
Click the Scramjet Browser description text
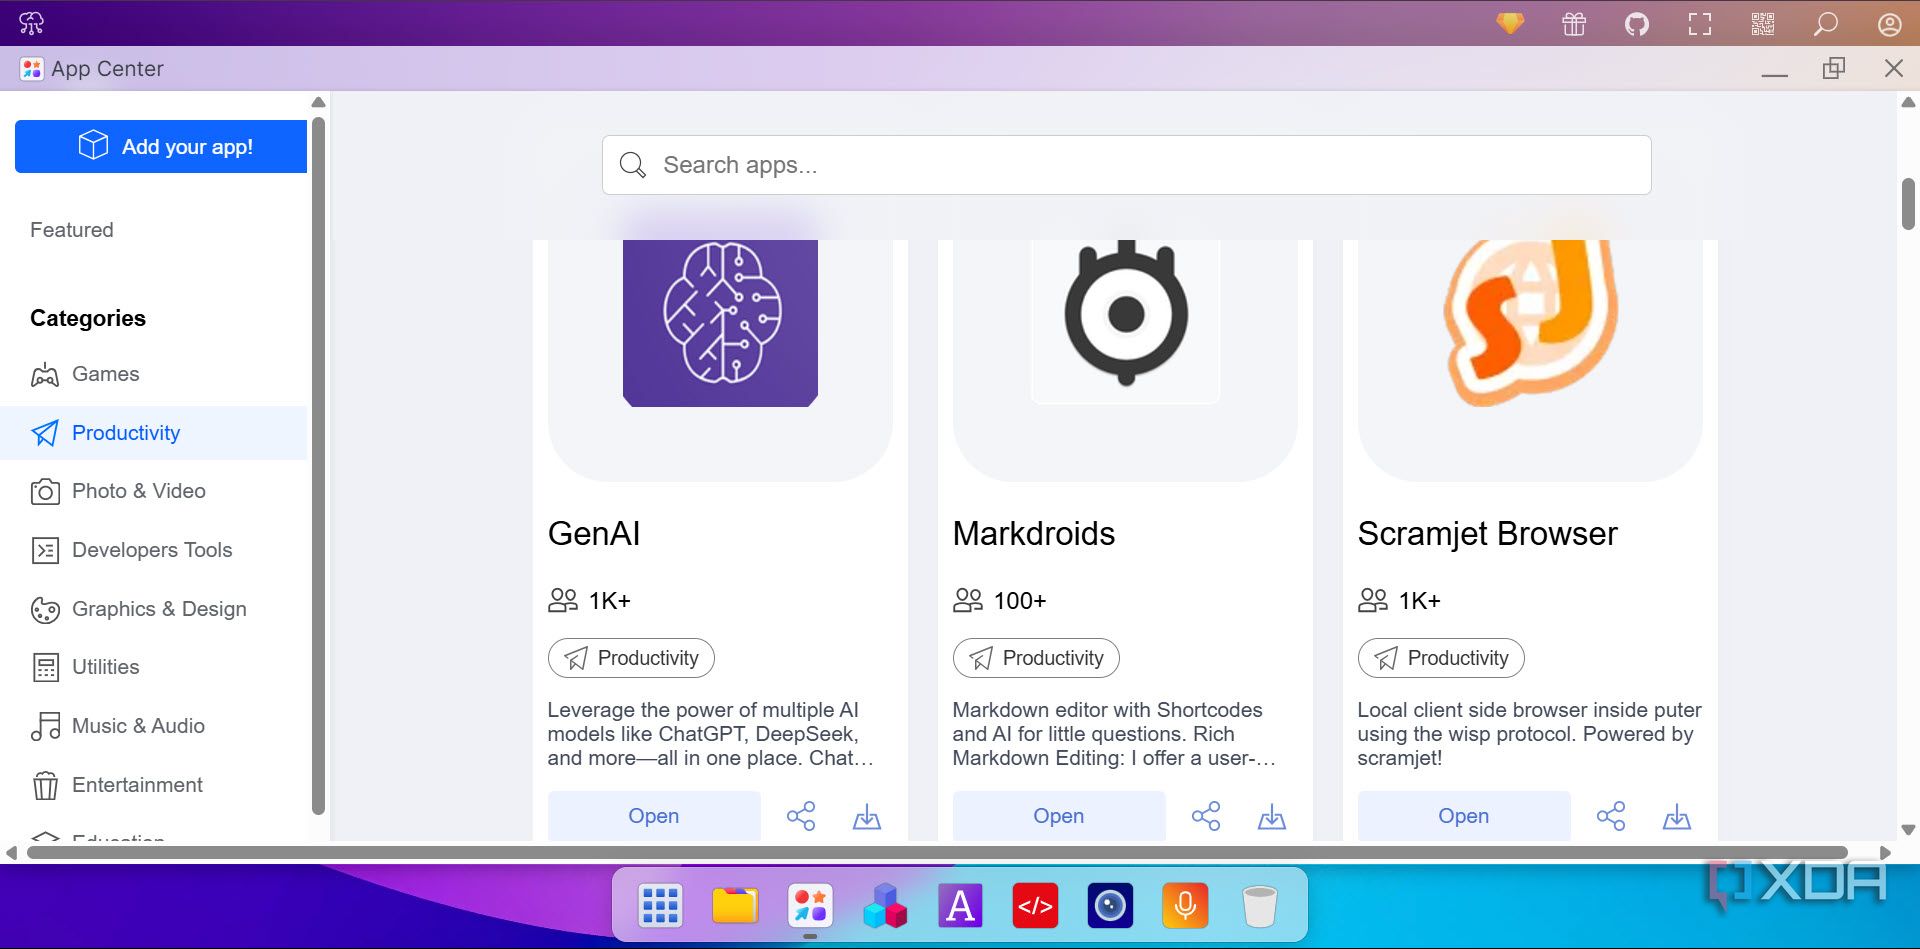[x=1529, y=734]
